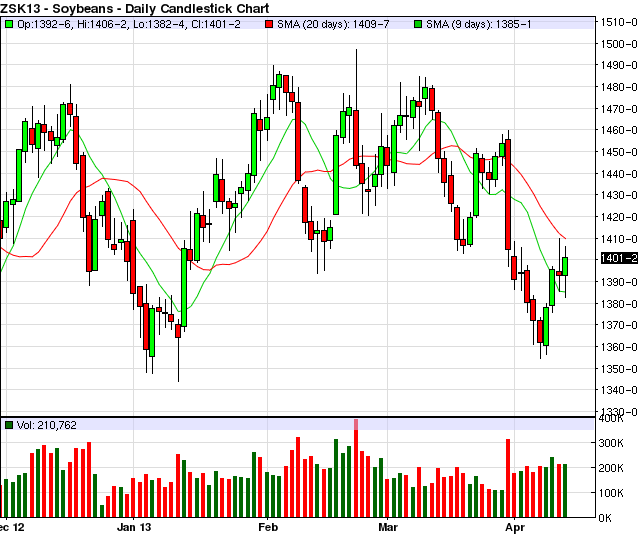This screenshot has width=640, height=536.
Task: Click the 'Op:1392-6, Hi:1406-2, Lo:1382-4, Cl:1401-2' text
Action: tap(129, 24)
